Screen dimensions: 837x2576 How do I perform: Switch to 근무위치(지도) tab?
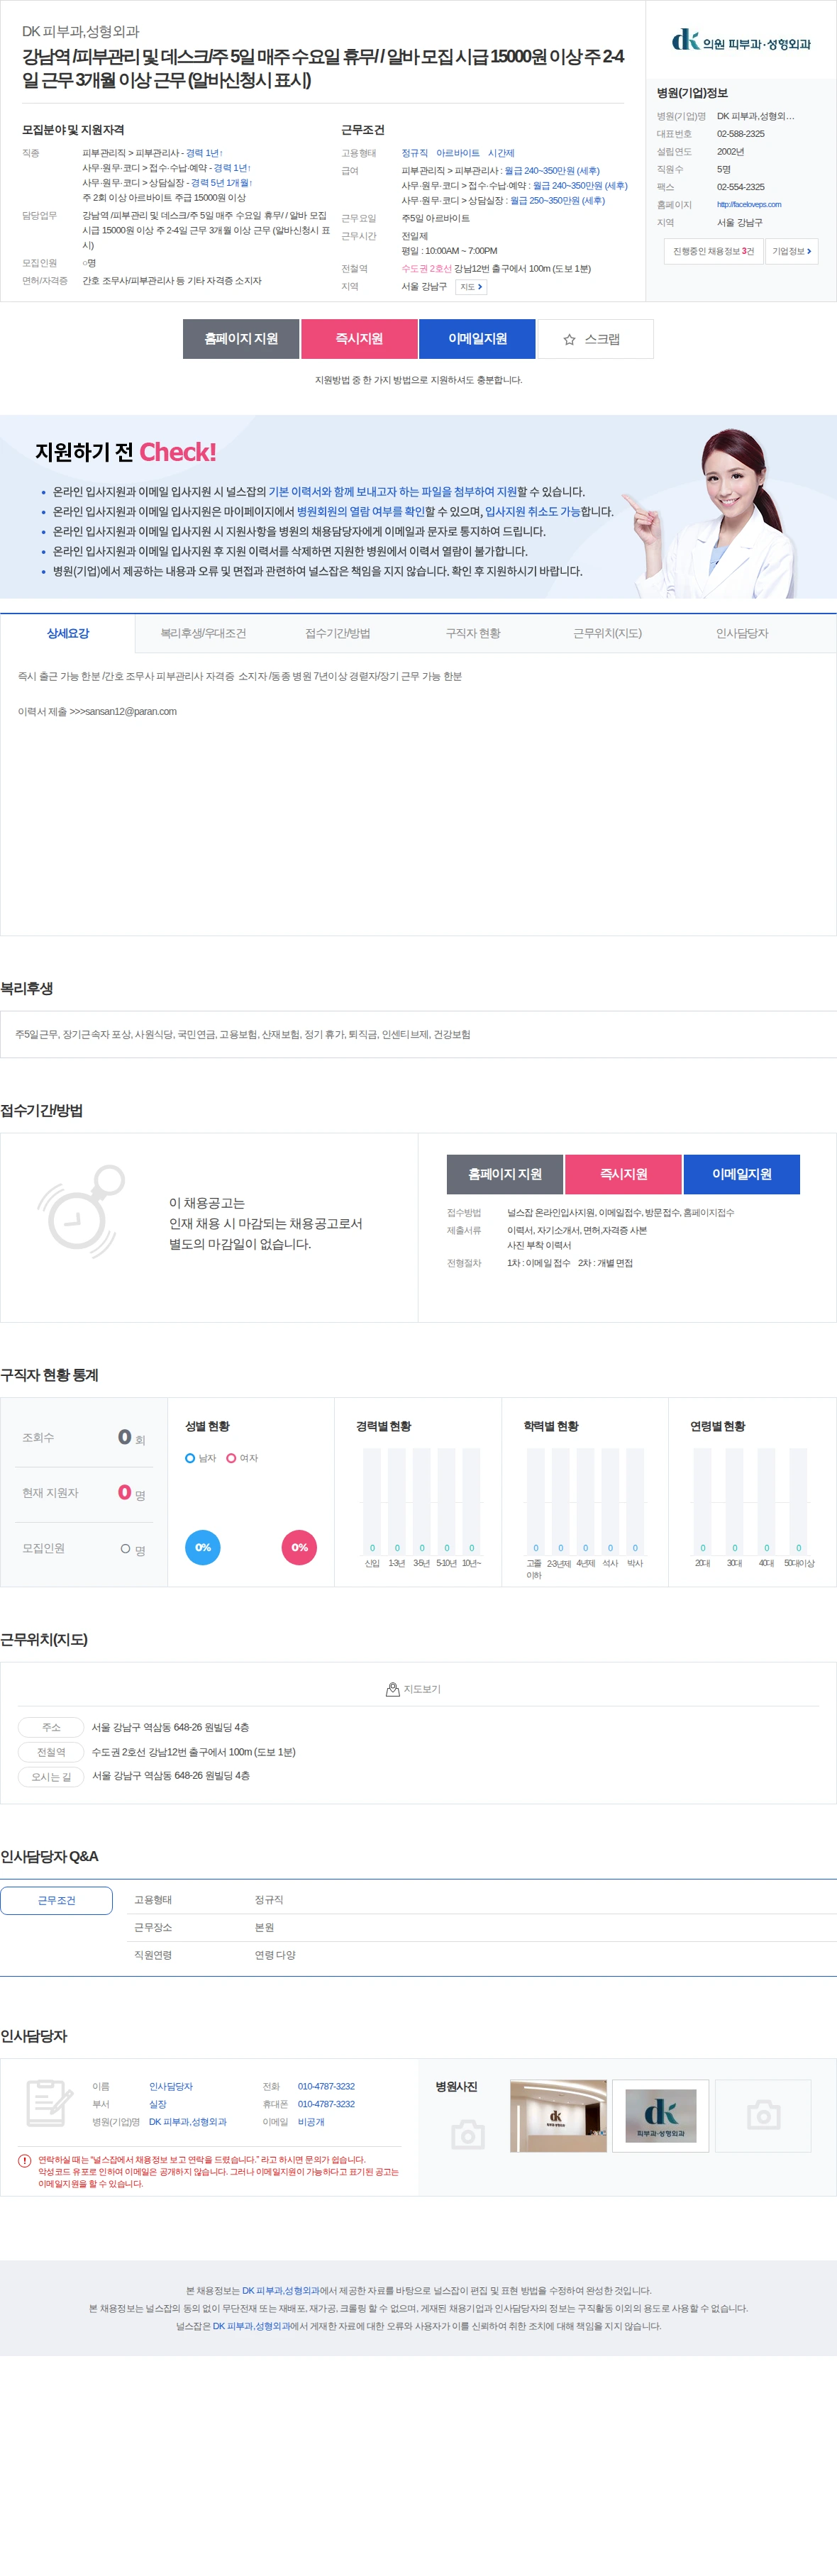[x=607, y=633]
